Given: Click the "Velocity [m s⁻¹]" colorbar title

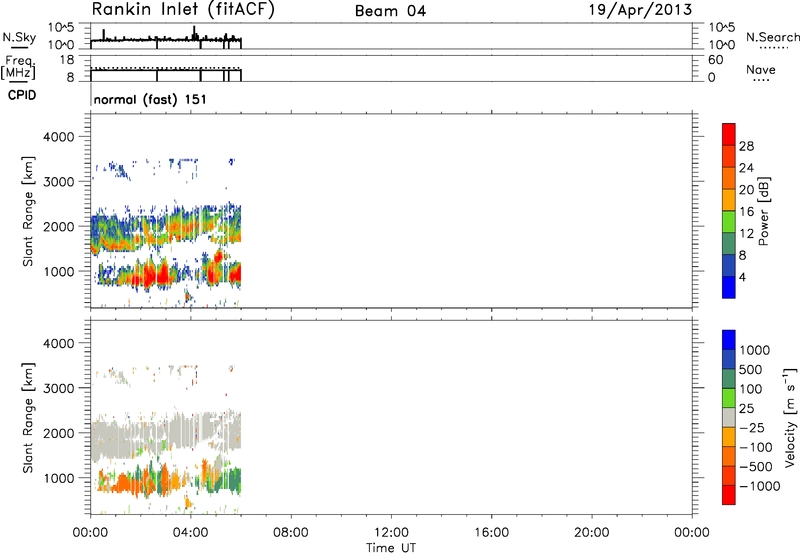Looking at the screenshot, I should pyautogui.click(x=790, y=417).
